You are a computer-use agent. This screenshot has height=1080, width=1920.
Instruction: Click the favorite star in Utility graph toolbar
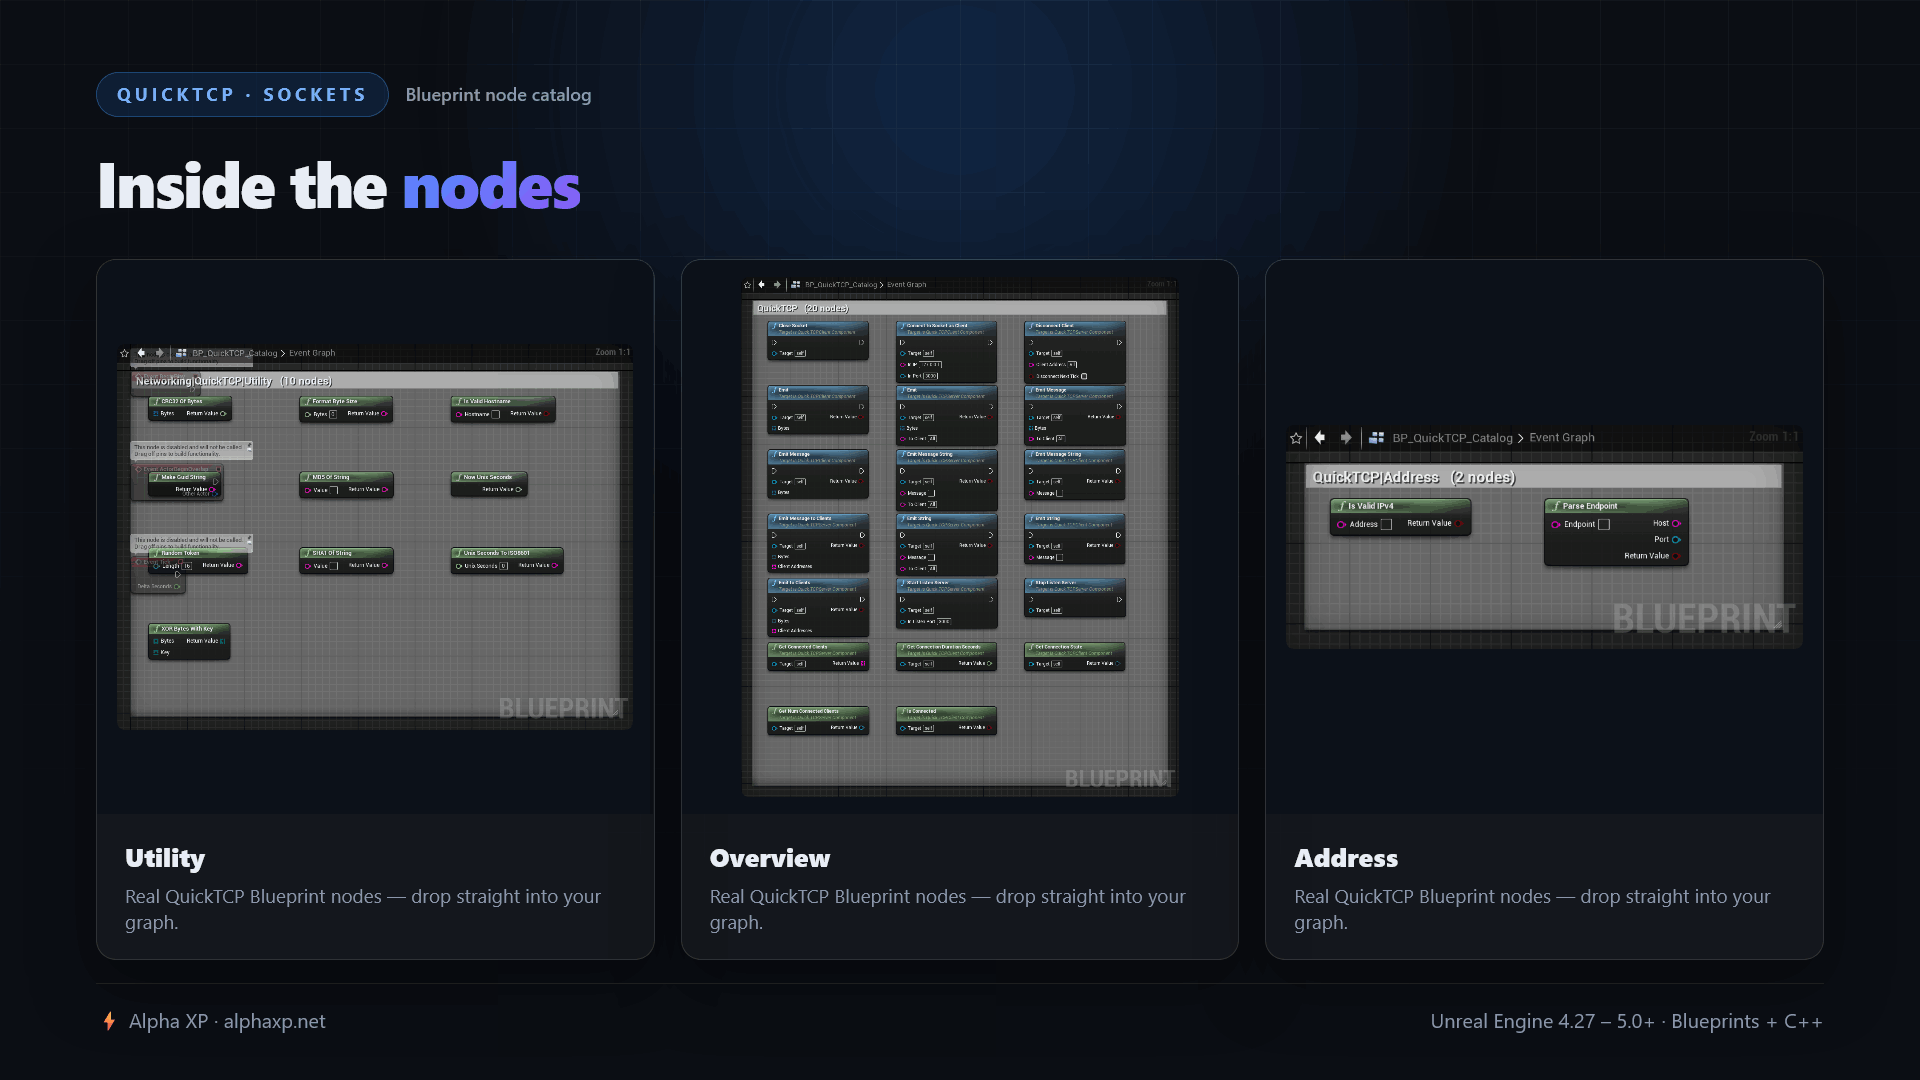coord(124,353)
